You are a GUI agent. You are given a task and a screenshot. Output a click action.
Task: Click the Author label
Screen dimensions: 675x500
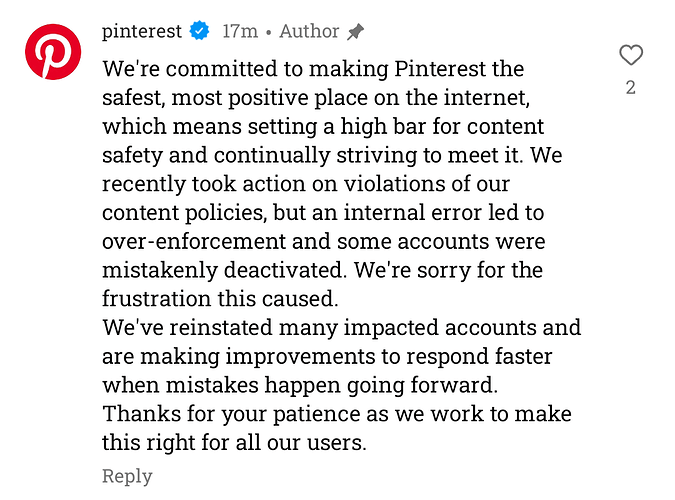309,31
